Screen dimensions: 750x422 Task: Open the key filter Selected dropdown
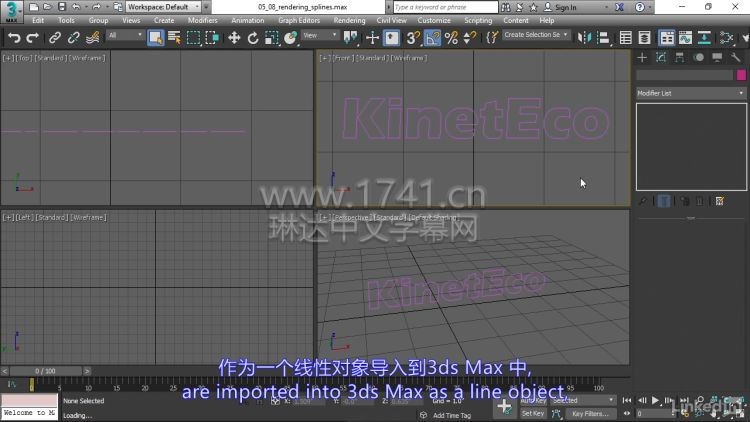point(583,400)
